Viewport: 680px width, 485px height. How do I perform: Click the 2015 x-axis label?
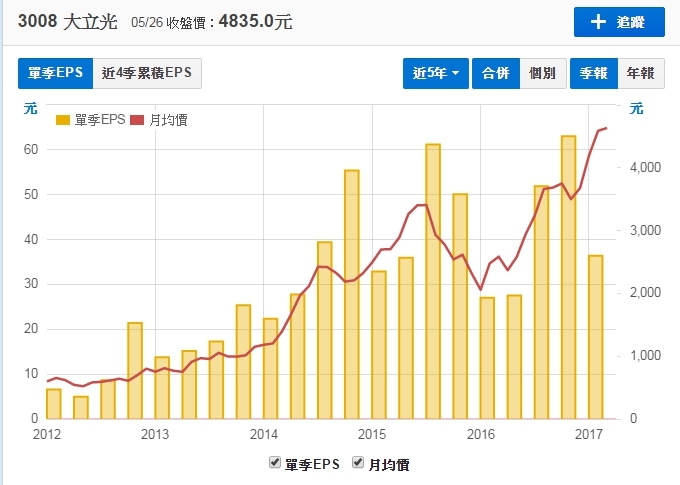pos(372,434)
